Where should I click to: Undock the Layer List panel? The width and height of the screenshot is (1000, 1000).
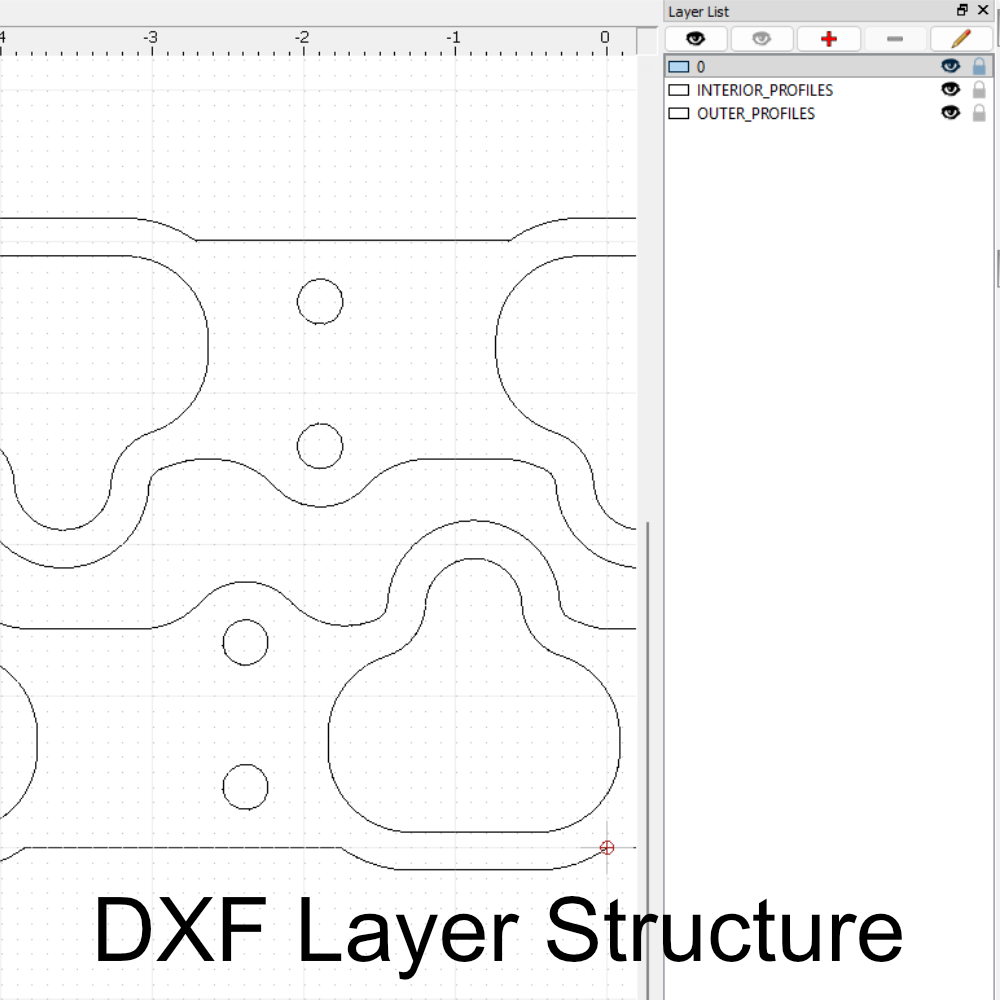coord(962,11)
